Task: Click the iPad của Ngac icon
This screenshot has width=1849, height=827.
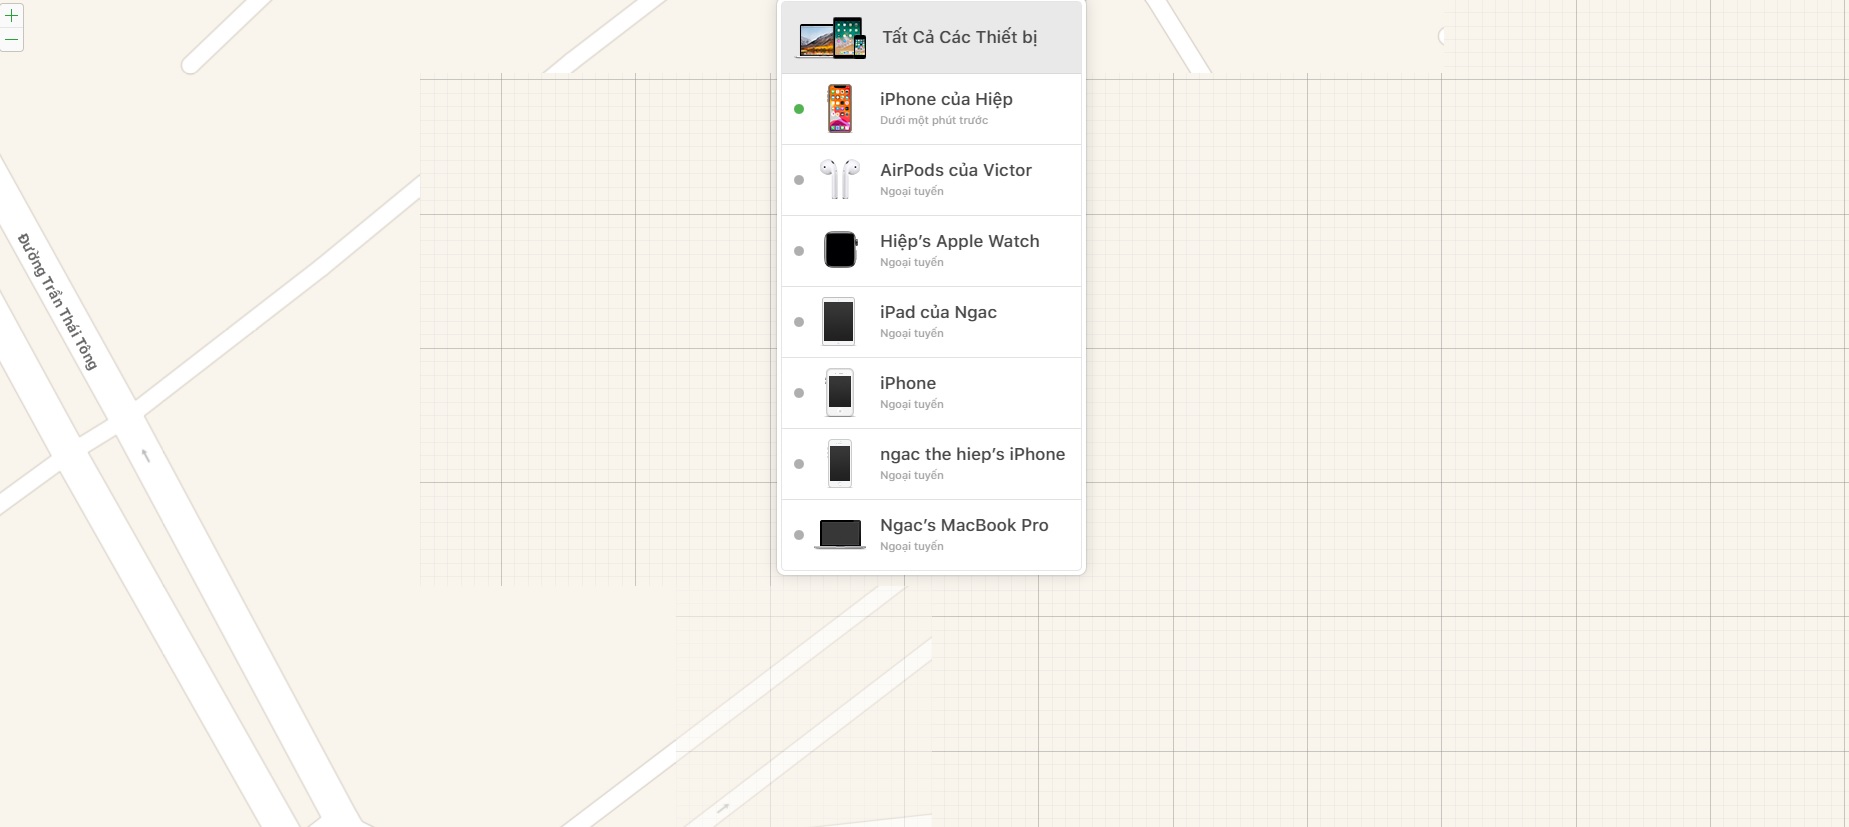Action: coord(838,322)
